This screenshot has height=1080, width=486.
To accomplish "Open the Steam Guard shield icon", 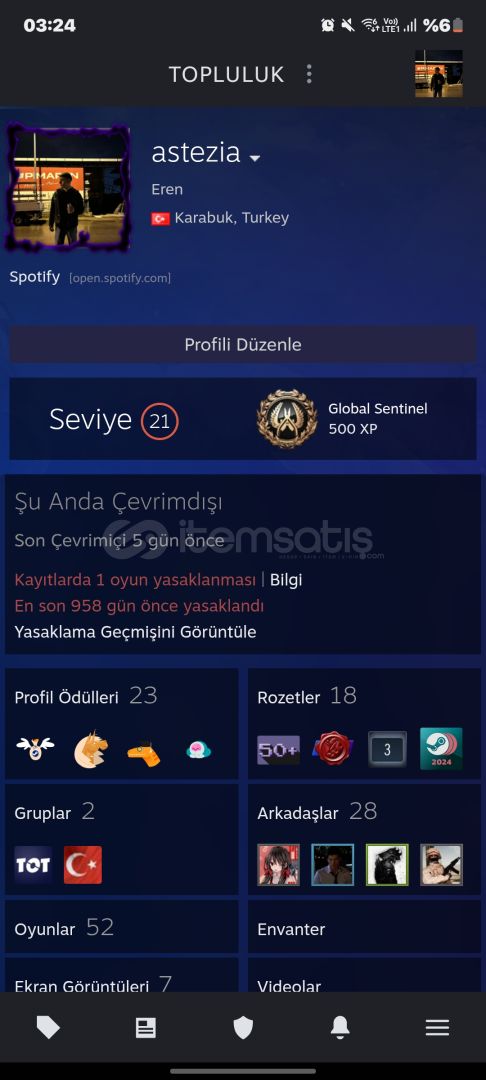I will (x=243, y=1028).
